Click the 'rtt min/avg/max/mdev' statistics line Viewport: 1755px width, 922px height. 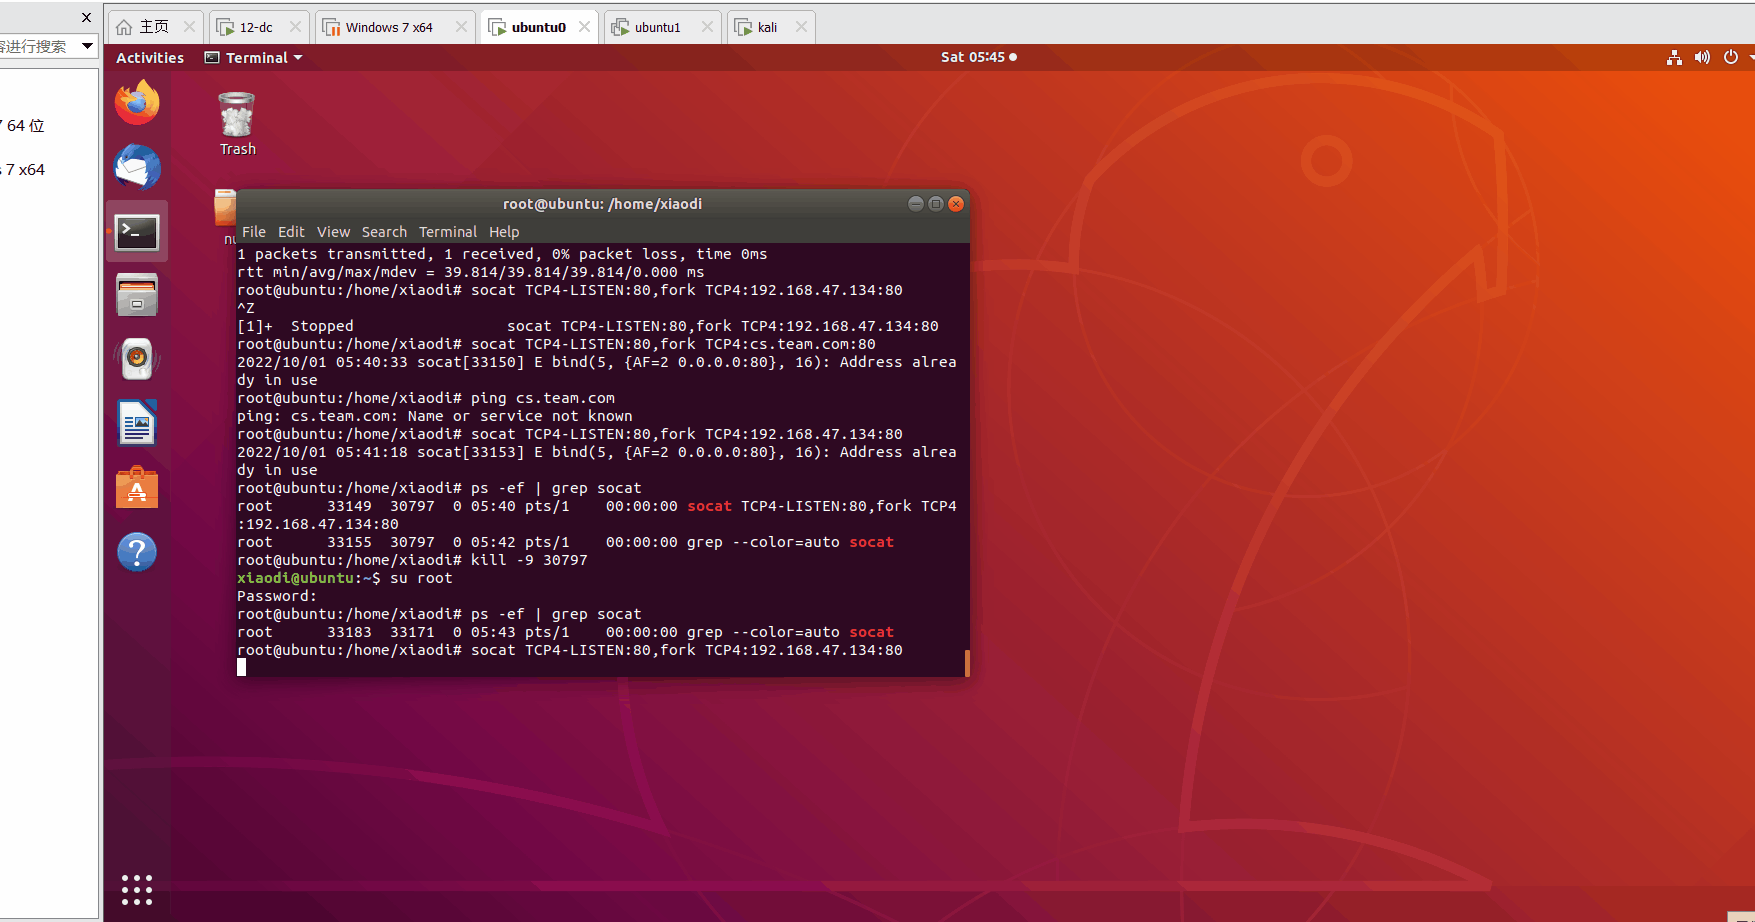click(471, 272)
